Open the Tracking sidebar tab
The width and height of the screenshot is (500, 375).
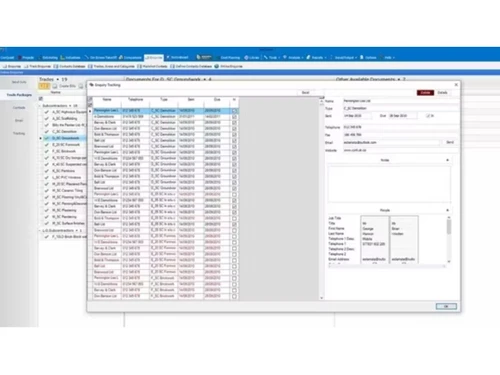tap(19, 133)
